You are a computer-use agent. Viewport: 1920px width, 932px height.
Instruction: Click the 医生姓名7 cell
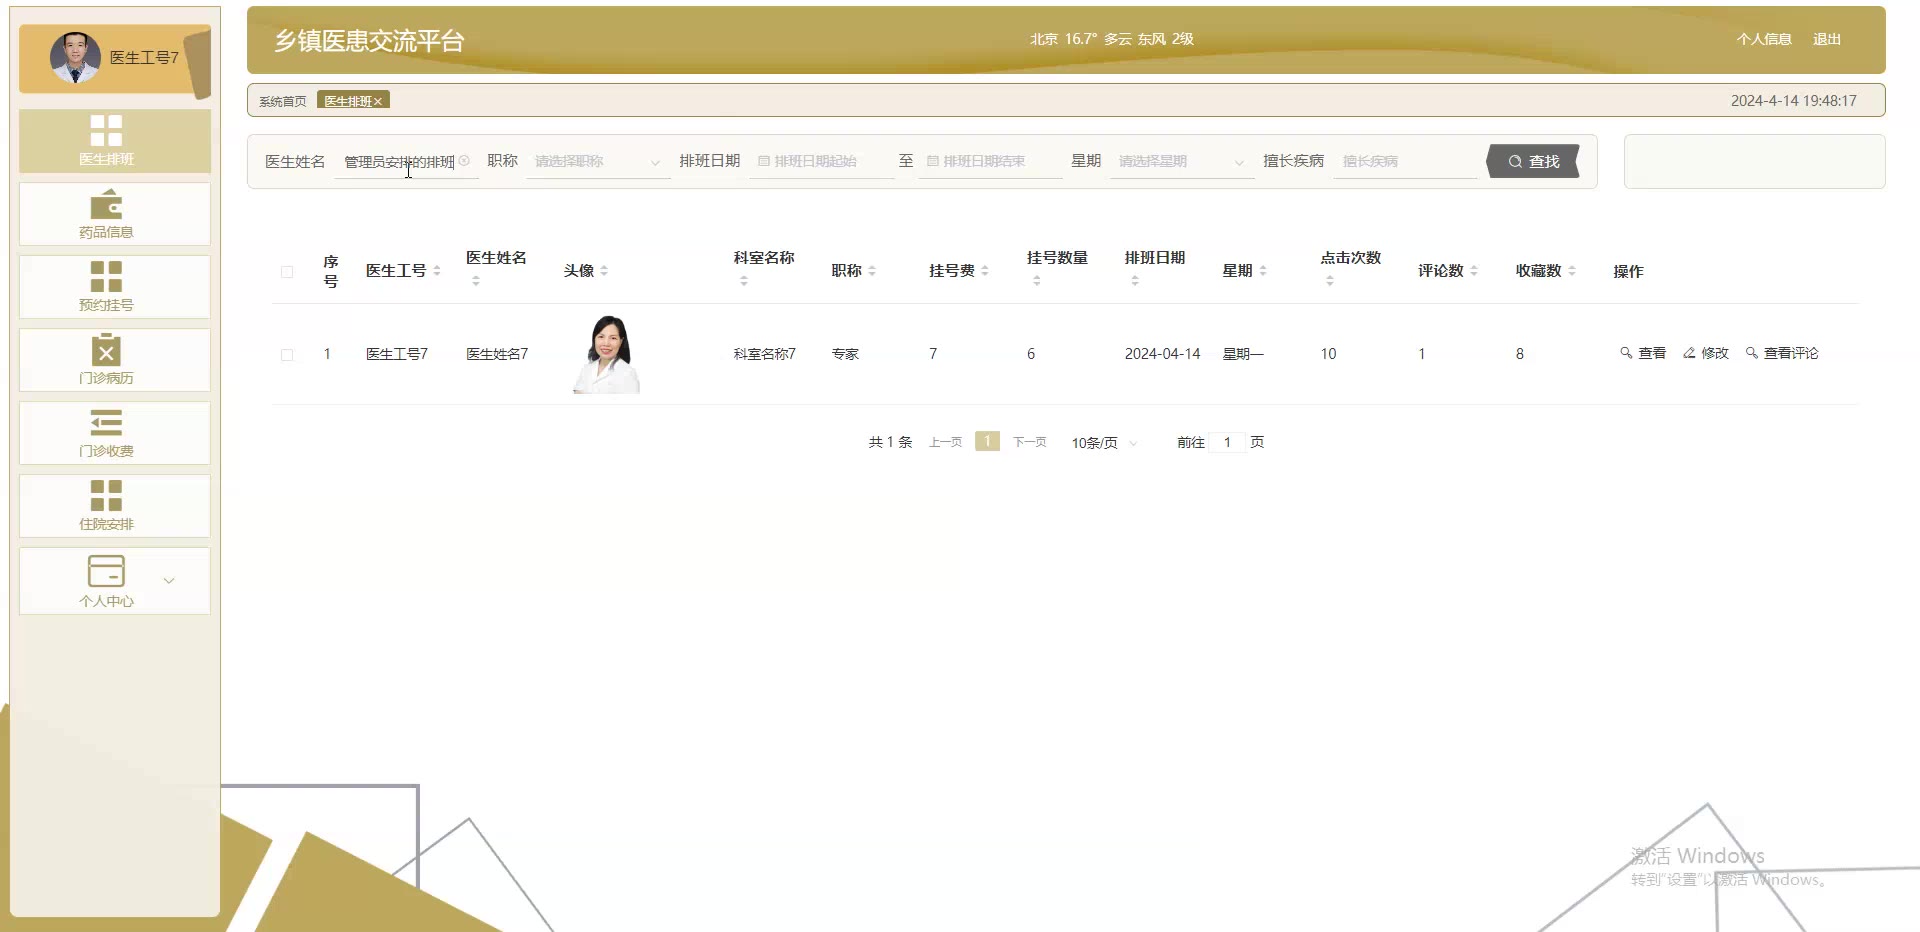click(497, 354)
